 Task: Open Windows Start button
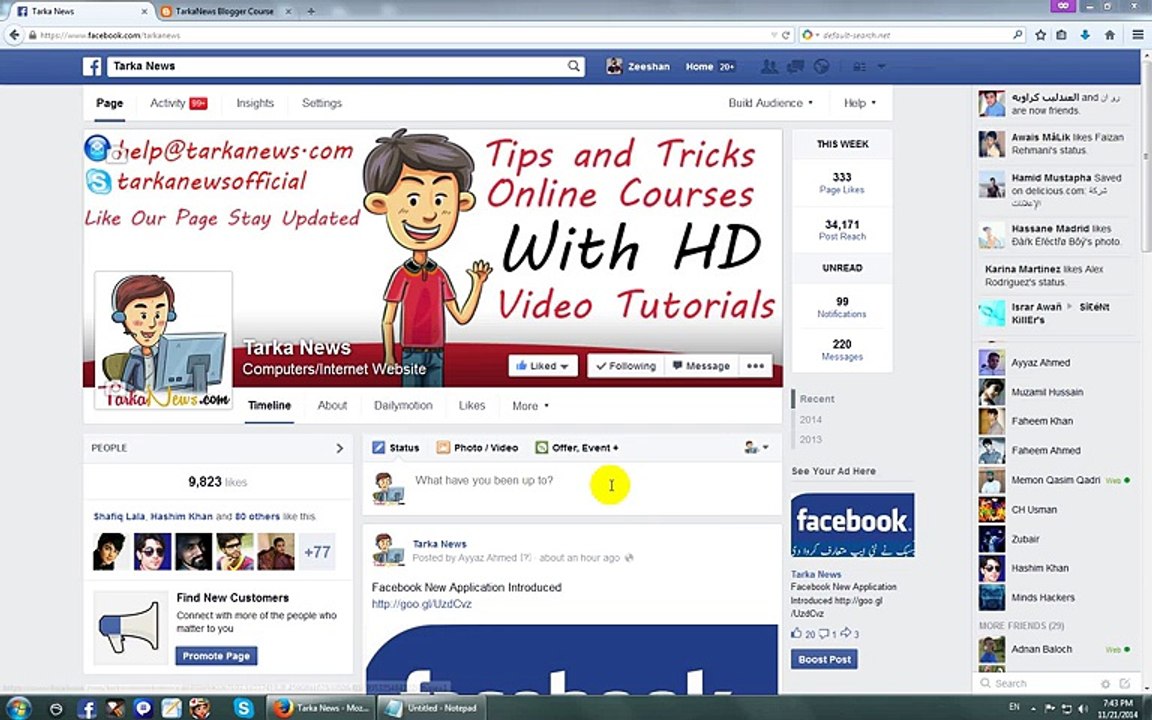pos(18,708)
